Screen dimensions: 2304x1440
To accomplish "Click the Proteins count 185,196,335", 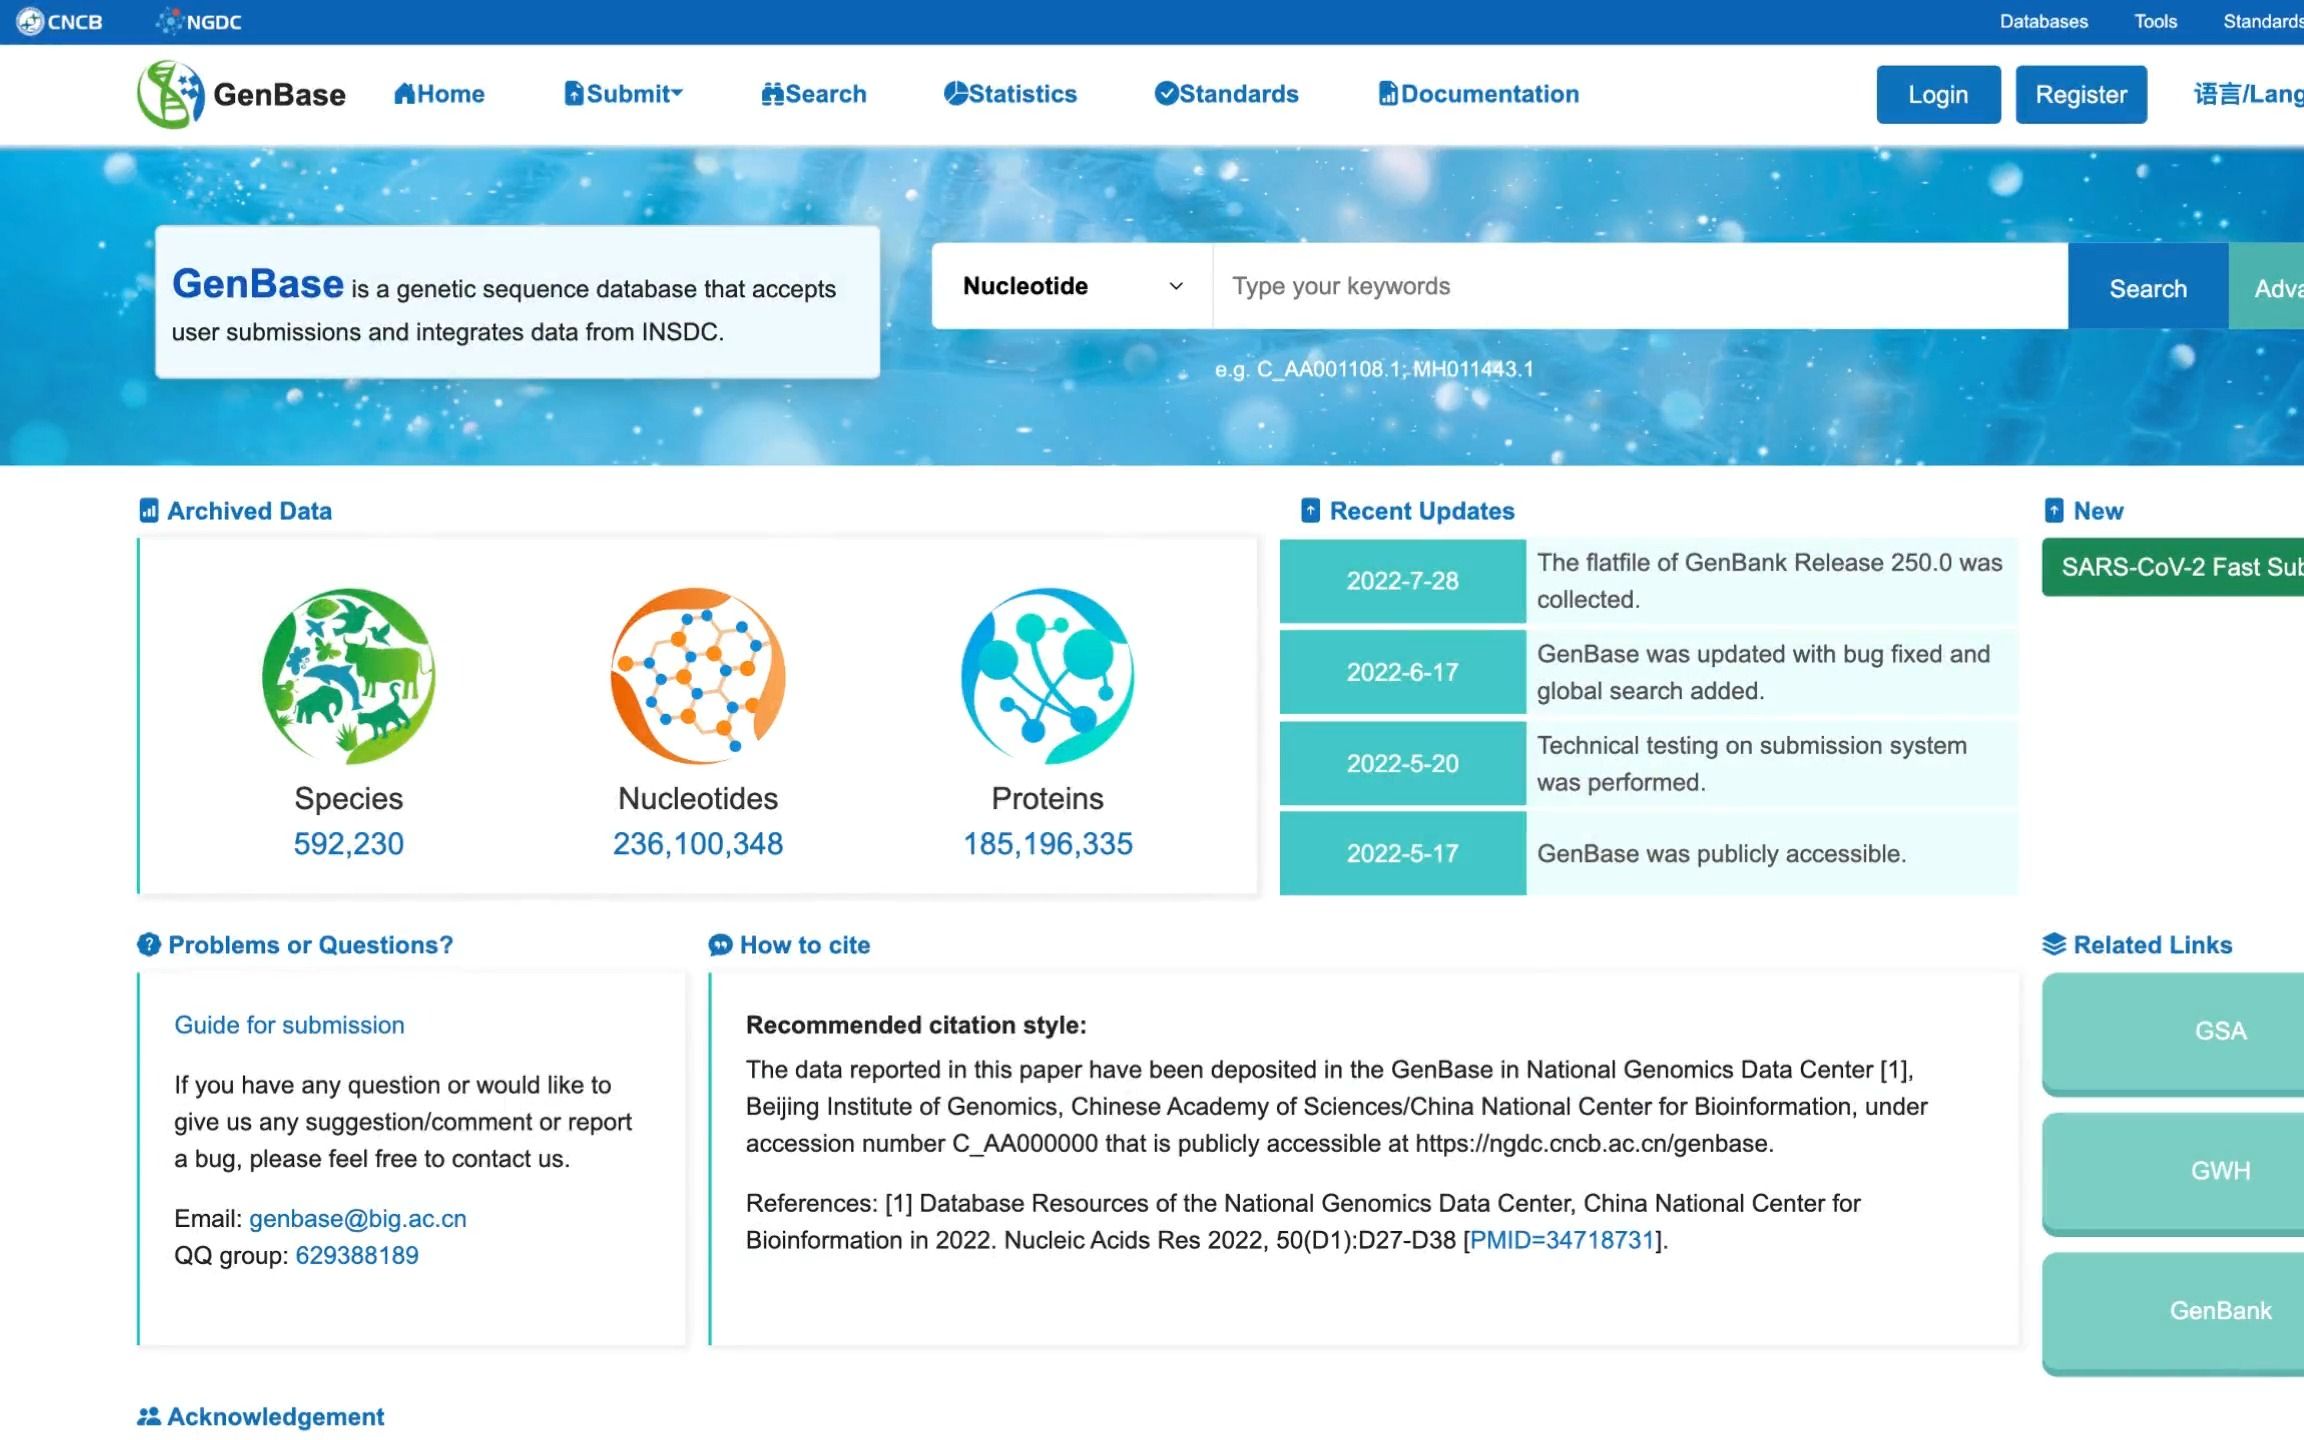I will 1047,844.
